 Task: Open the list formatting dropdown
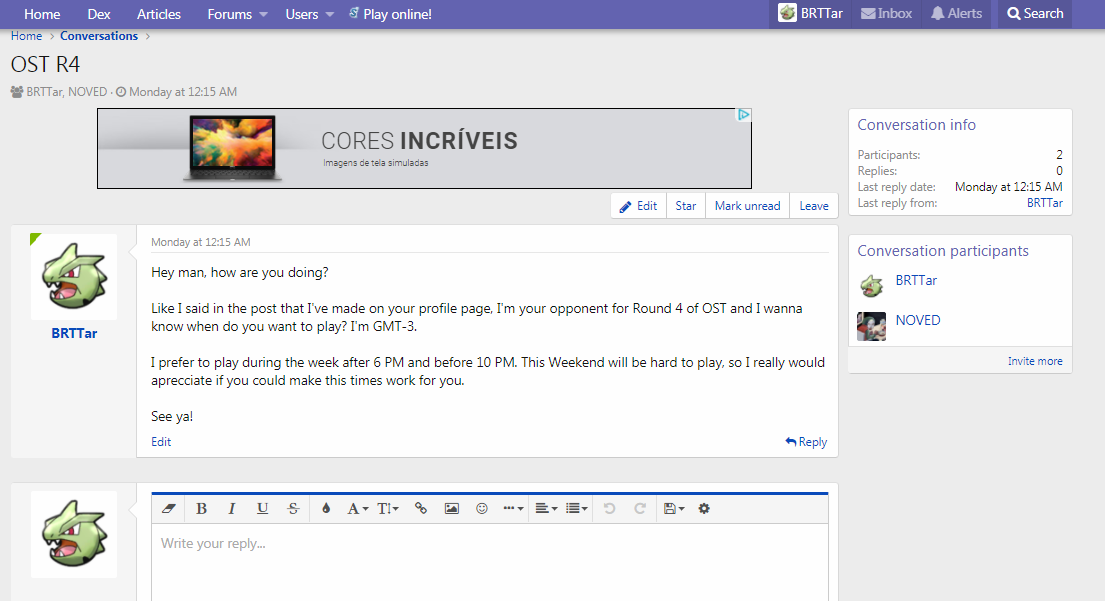(x=576, y=508)
